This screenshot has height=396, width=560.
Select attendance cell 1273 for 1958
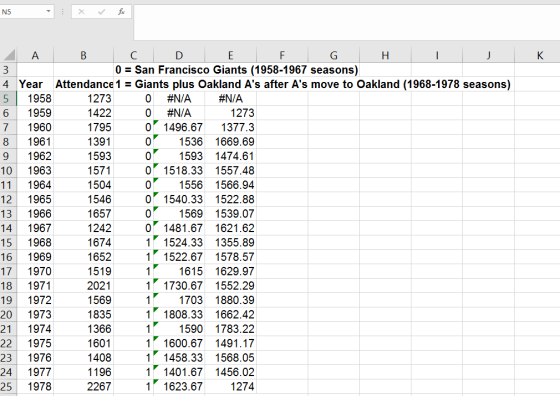[x=83, y=99]
